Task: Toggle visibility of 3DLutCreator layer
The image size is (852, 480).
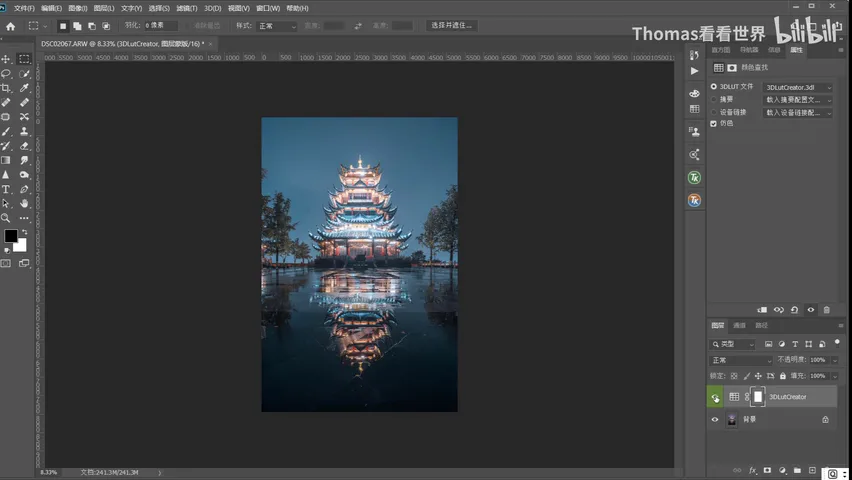Action: point(715,397)
